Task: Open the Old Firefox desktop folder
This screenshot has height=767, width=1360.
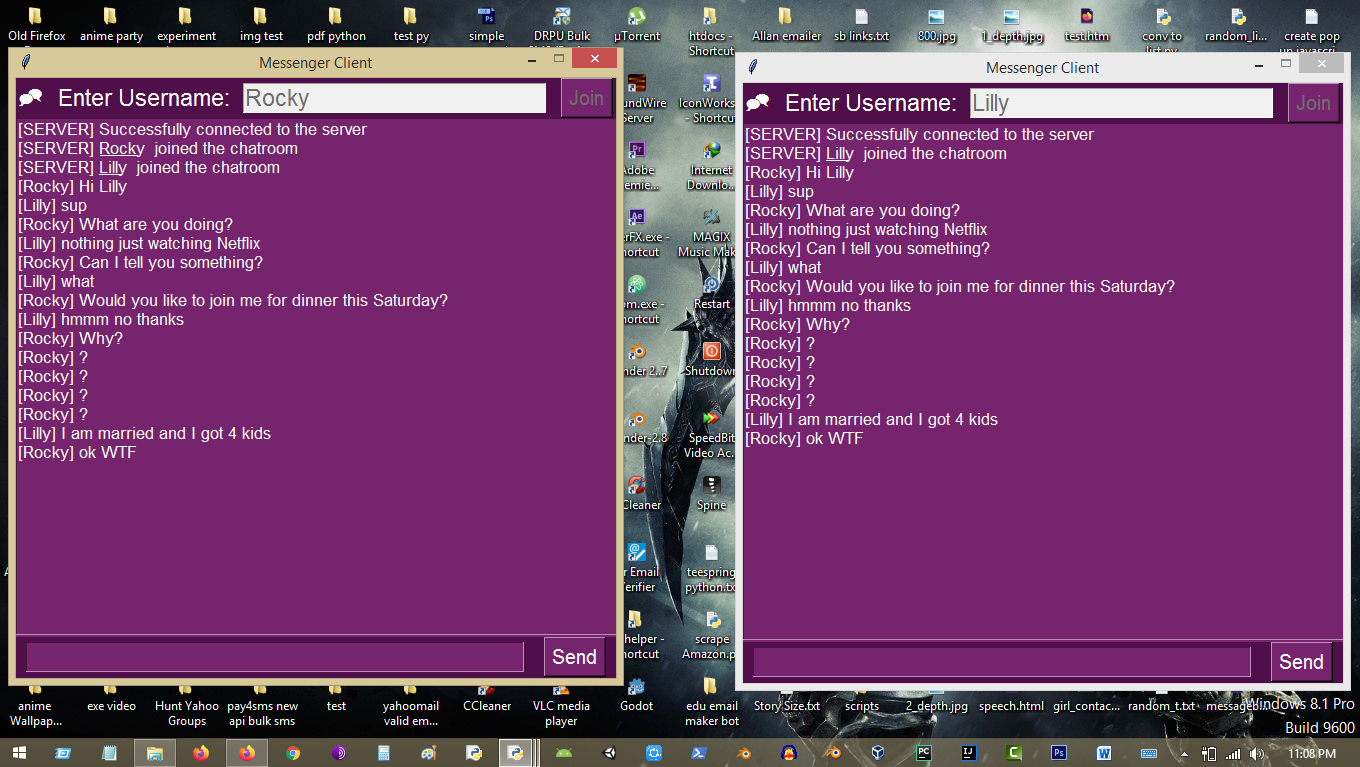Action: (x=36, y=25)
